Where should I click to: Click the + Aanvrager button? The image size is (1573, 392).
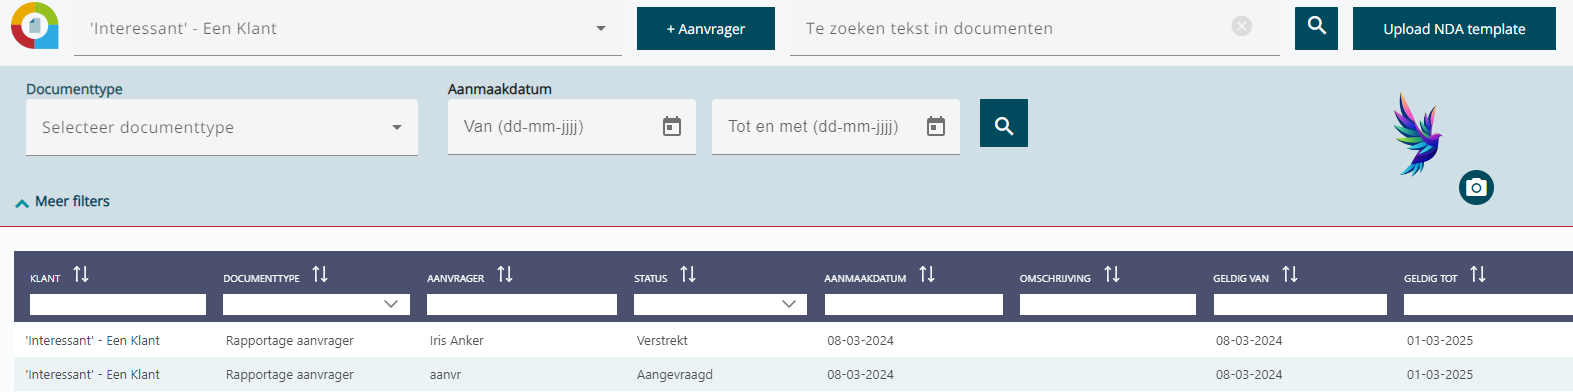(706, 29)
